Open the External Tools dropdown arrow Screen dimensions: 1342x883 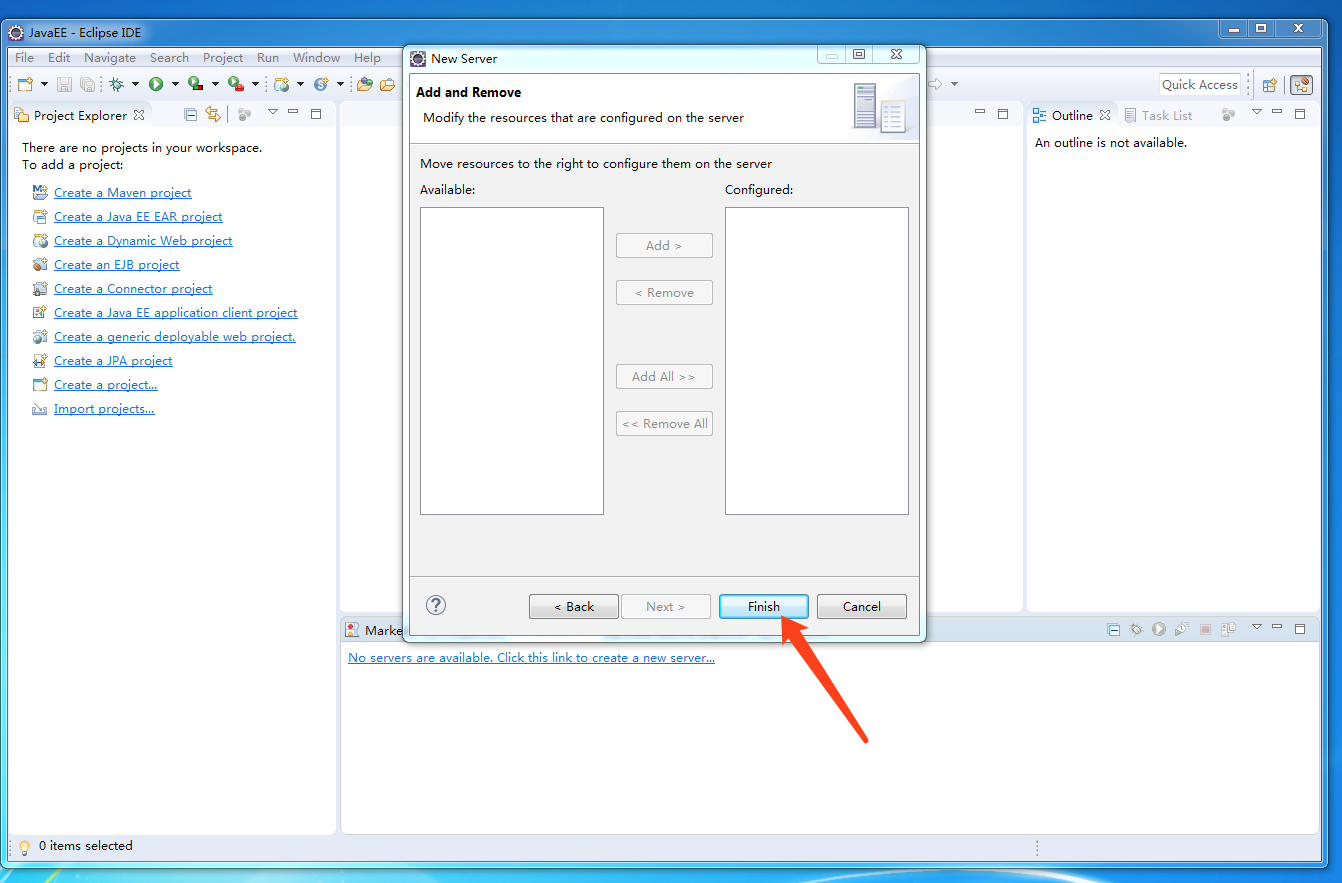pyautogui.click(x=255, y=84)
